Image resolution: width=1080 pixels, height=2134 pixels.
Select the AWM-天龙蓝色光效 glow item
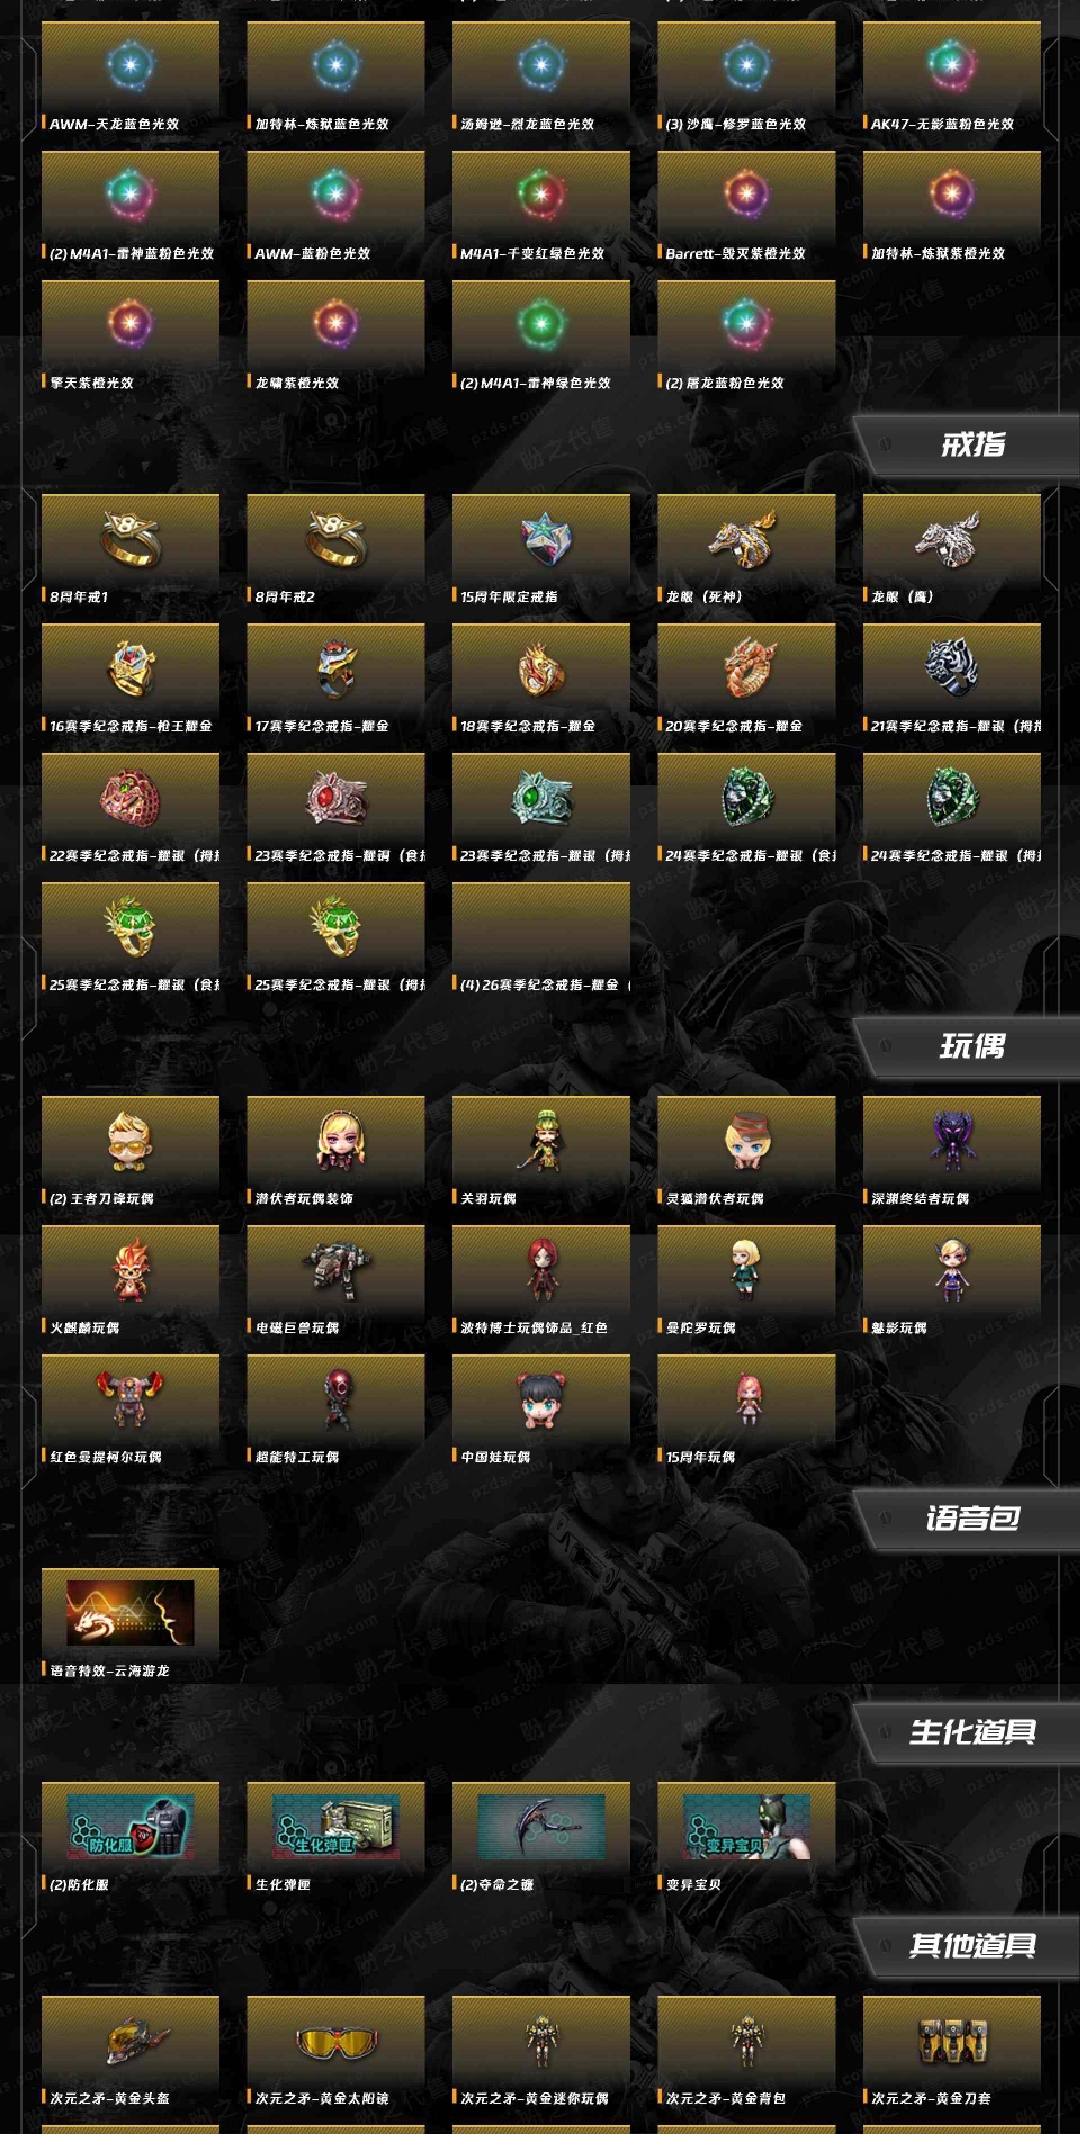130,77
